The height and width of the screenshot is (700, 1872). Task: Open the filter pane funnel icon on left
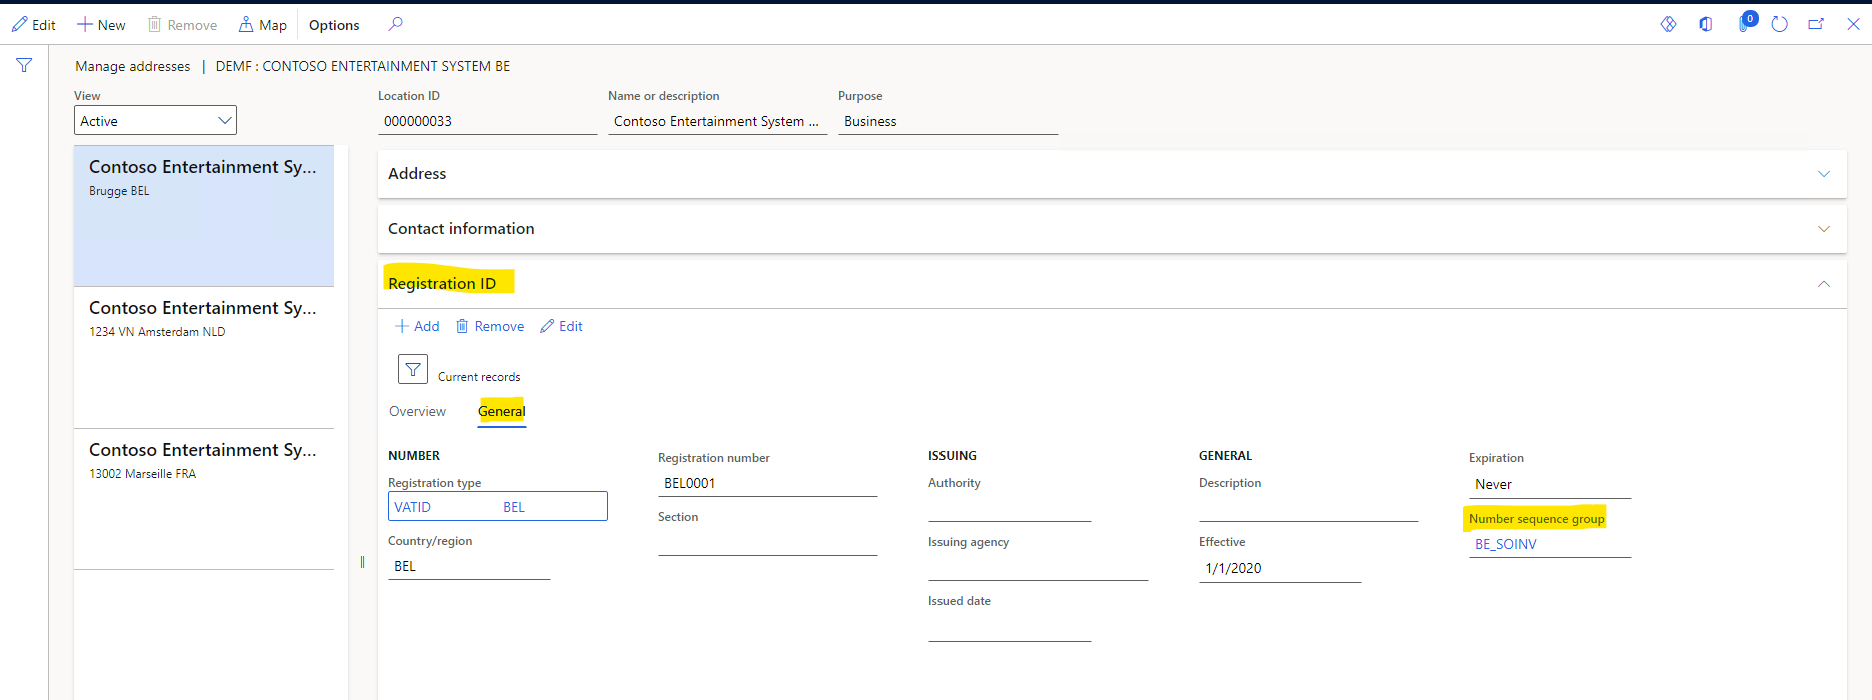24,65
